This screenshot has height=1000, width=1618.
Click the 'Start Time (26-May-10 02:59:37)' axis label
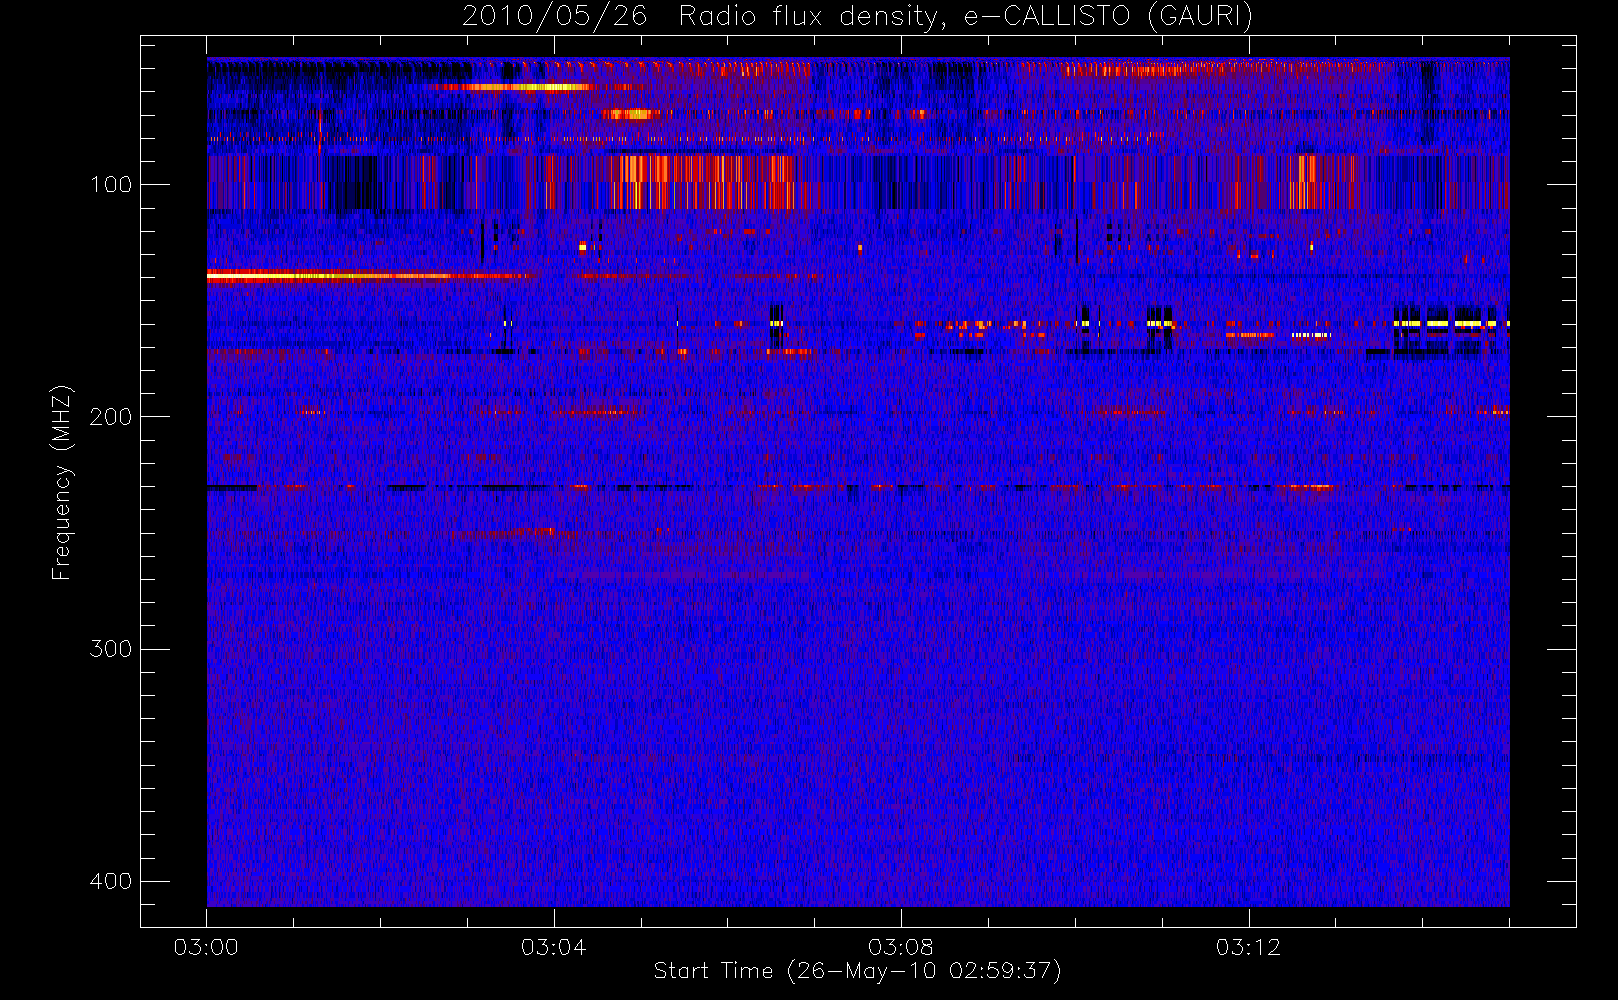pos(857,971)
